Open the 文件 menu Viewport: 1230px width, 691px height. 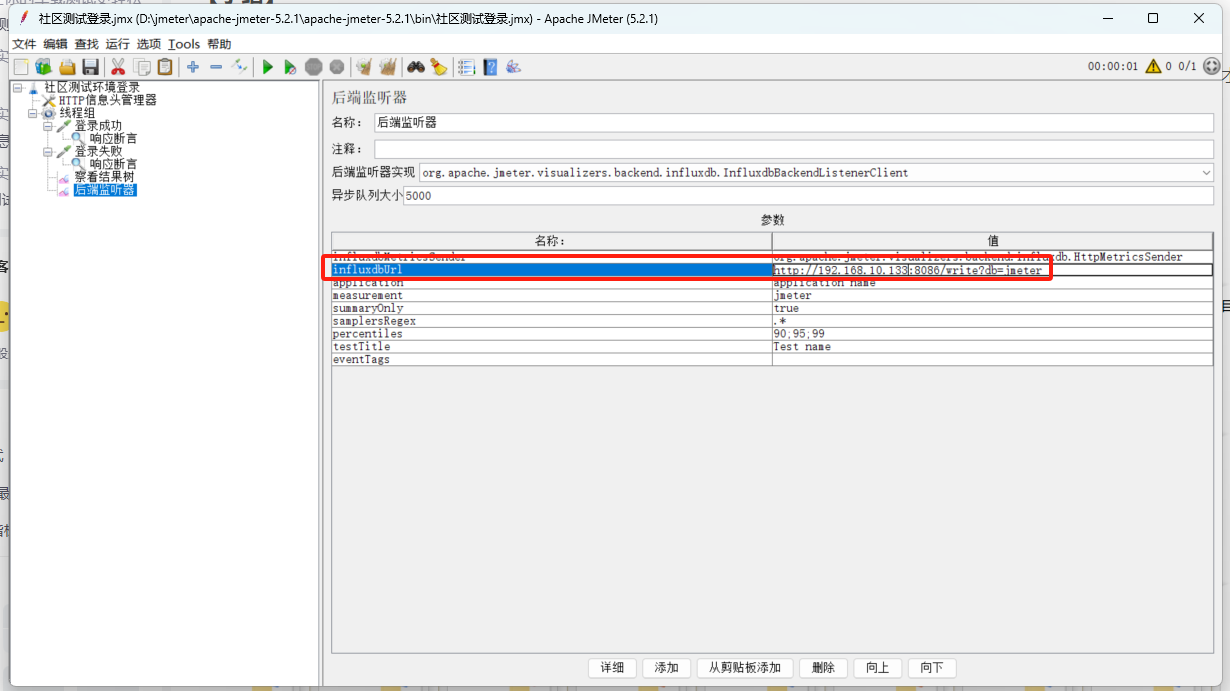[24, 44]
